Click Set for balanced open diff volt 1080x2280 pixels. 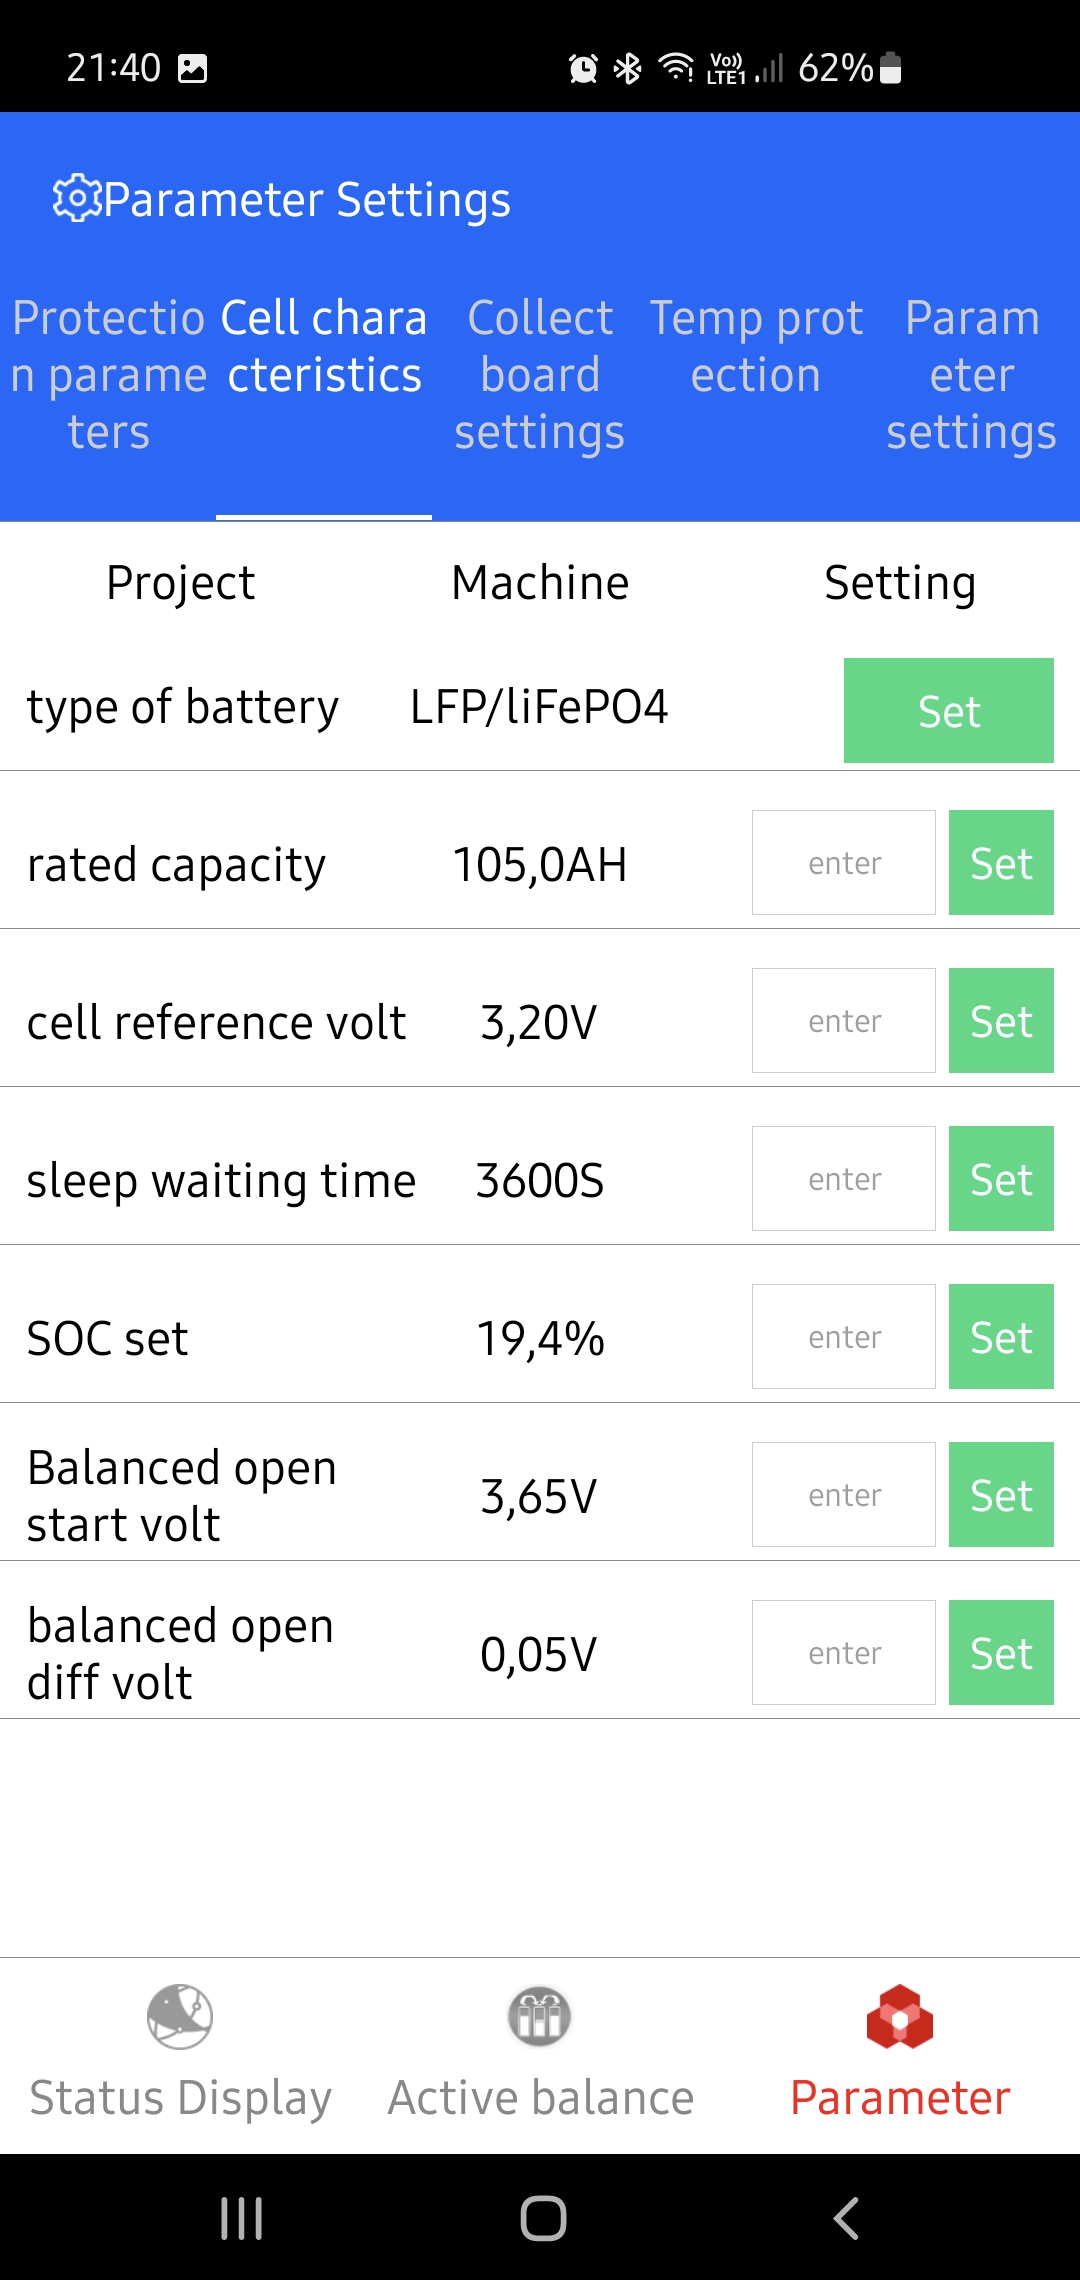(x=1001, y=1652)
